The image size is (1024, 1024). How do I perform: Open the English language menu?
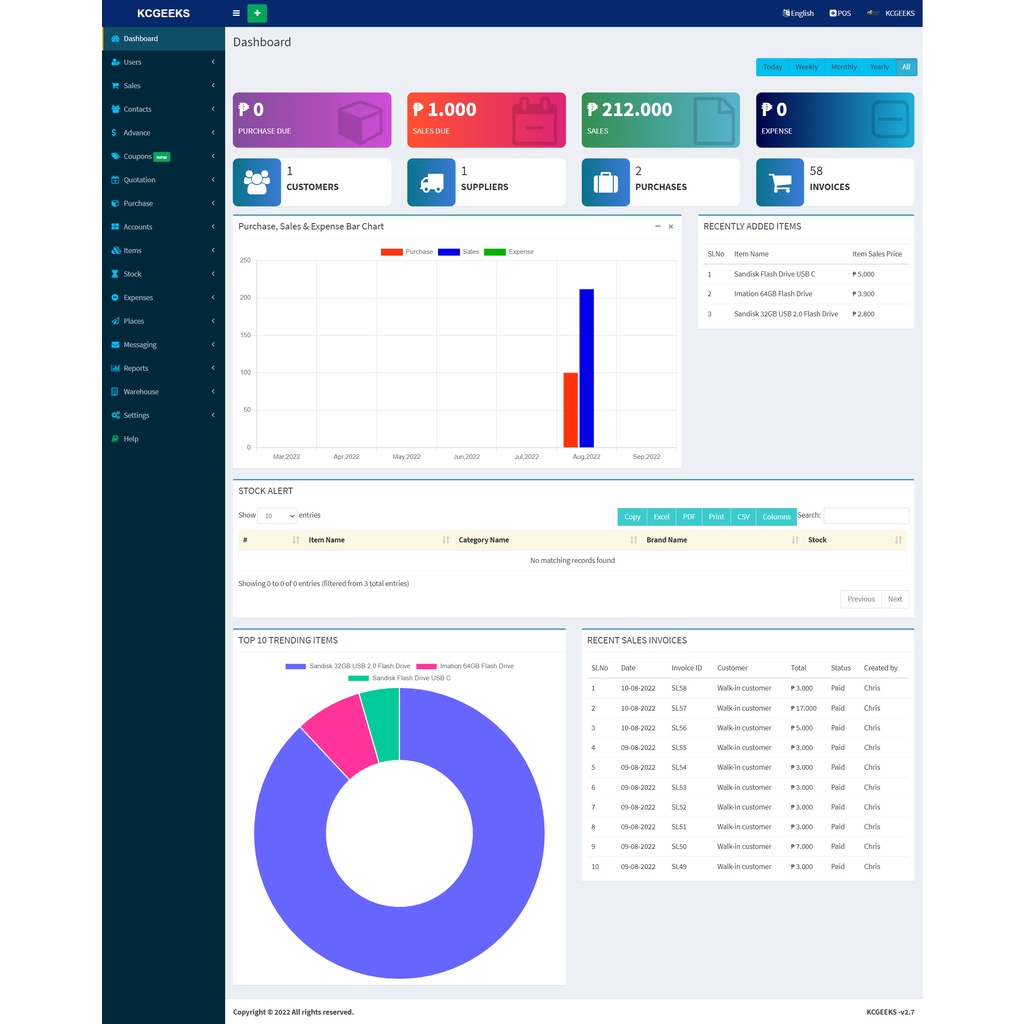pos(797,13)
